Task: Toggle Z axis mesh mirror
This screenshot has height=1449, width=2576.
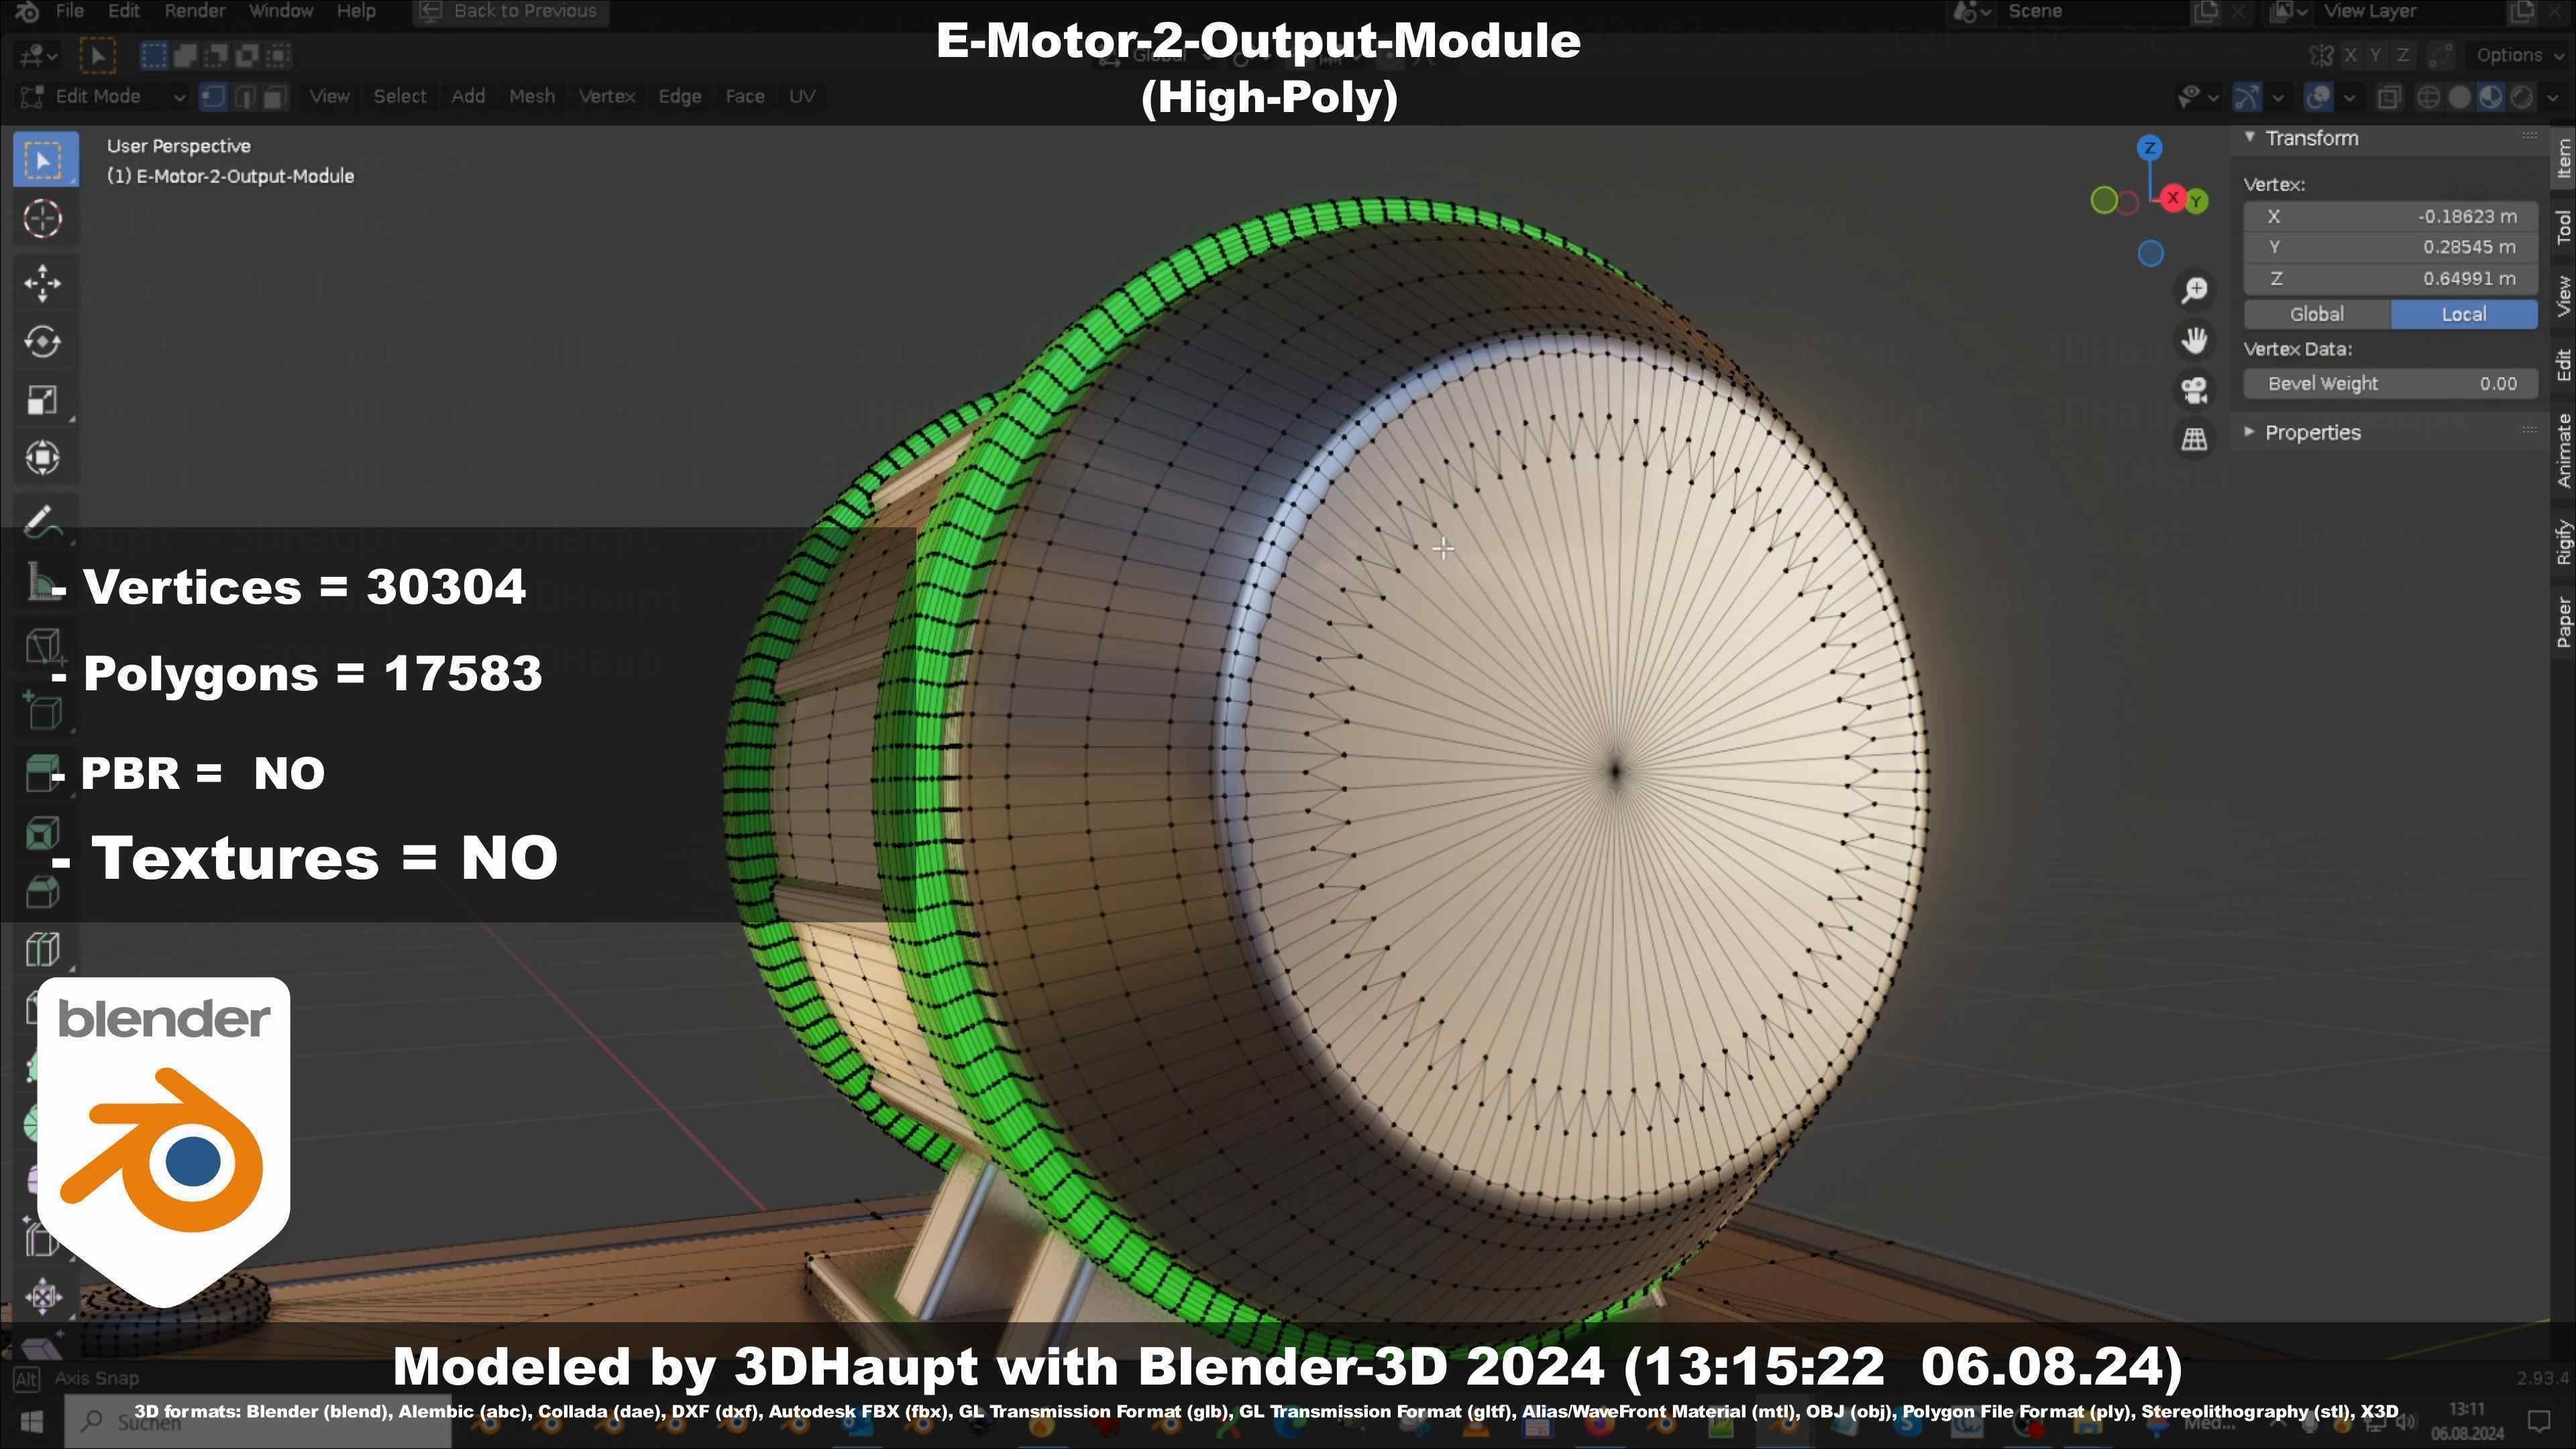Action: pyautogui.click(x=2402, y=55)
